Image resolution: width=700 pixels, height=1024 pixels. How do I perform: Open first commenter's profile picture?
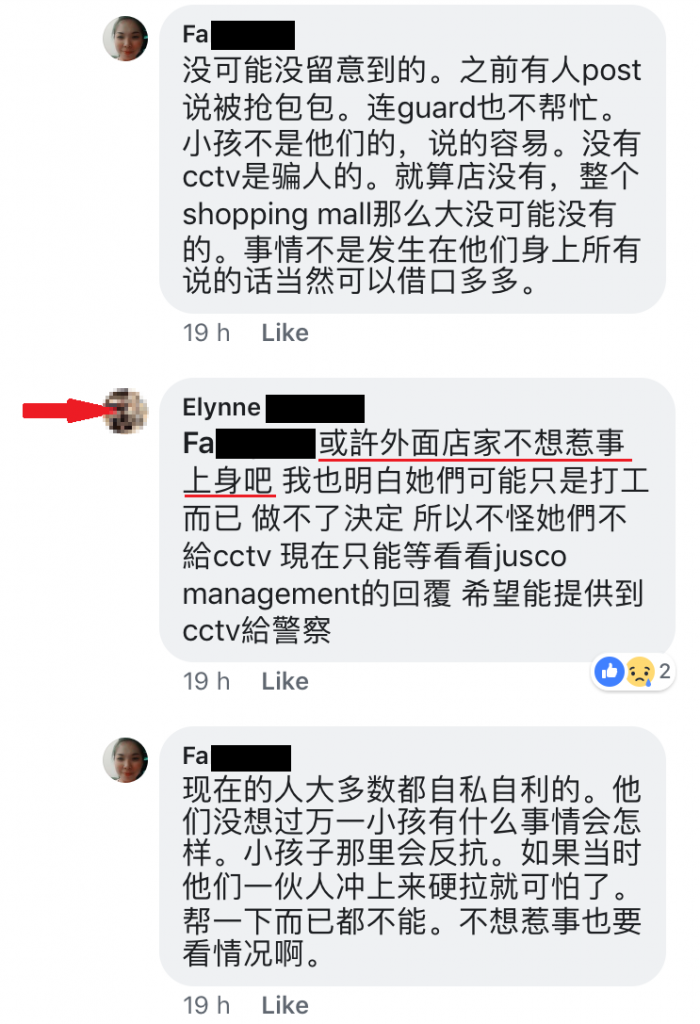point(125,39)
